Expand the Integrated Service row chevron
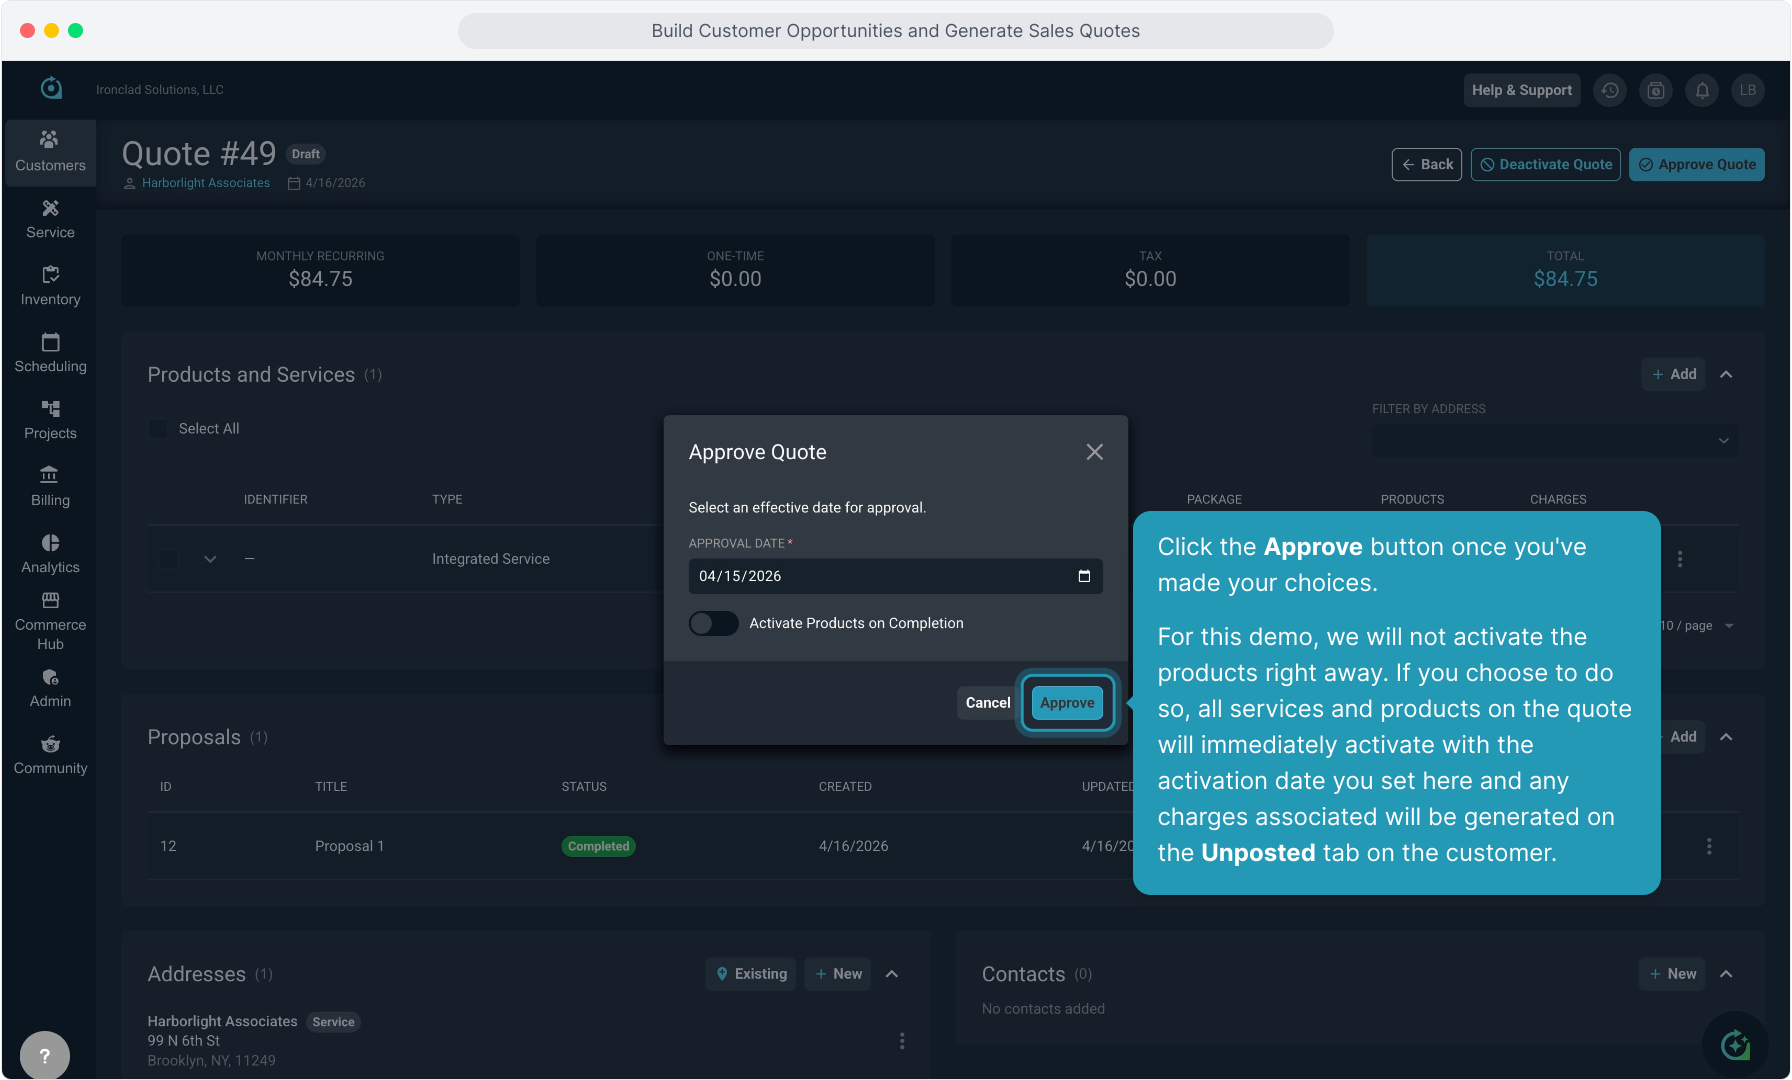This screenshot has height=1080, width=1792. [210, 559]
